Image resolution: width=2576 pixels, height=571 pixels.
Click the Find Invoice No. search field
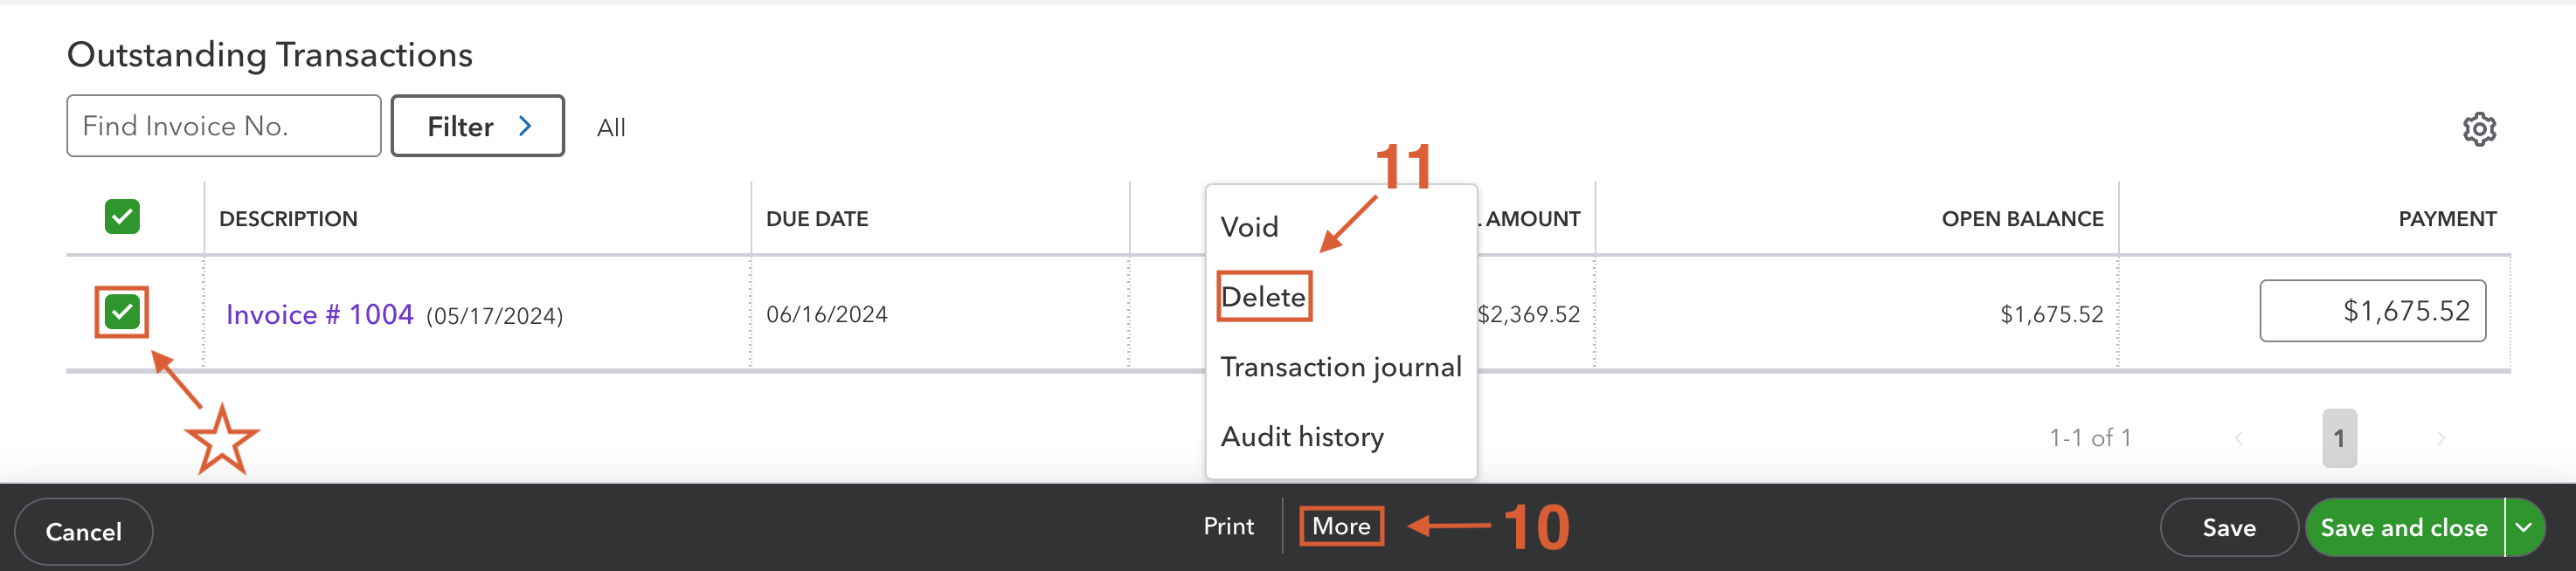tap(222, 125)
